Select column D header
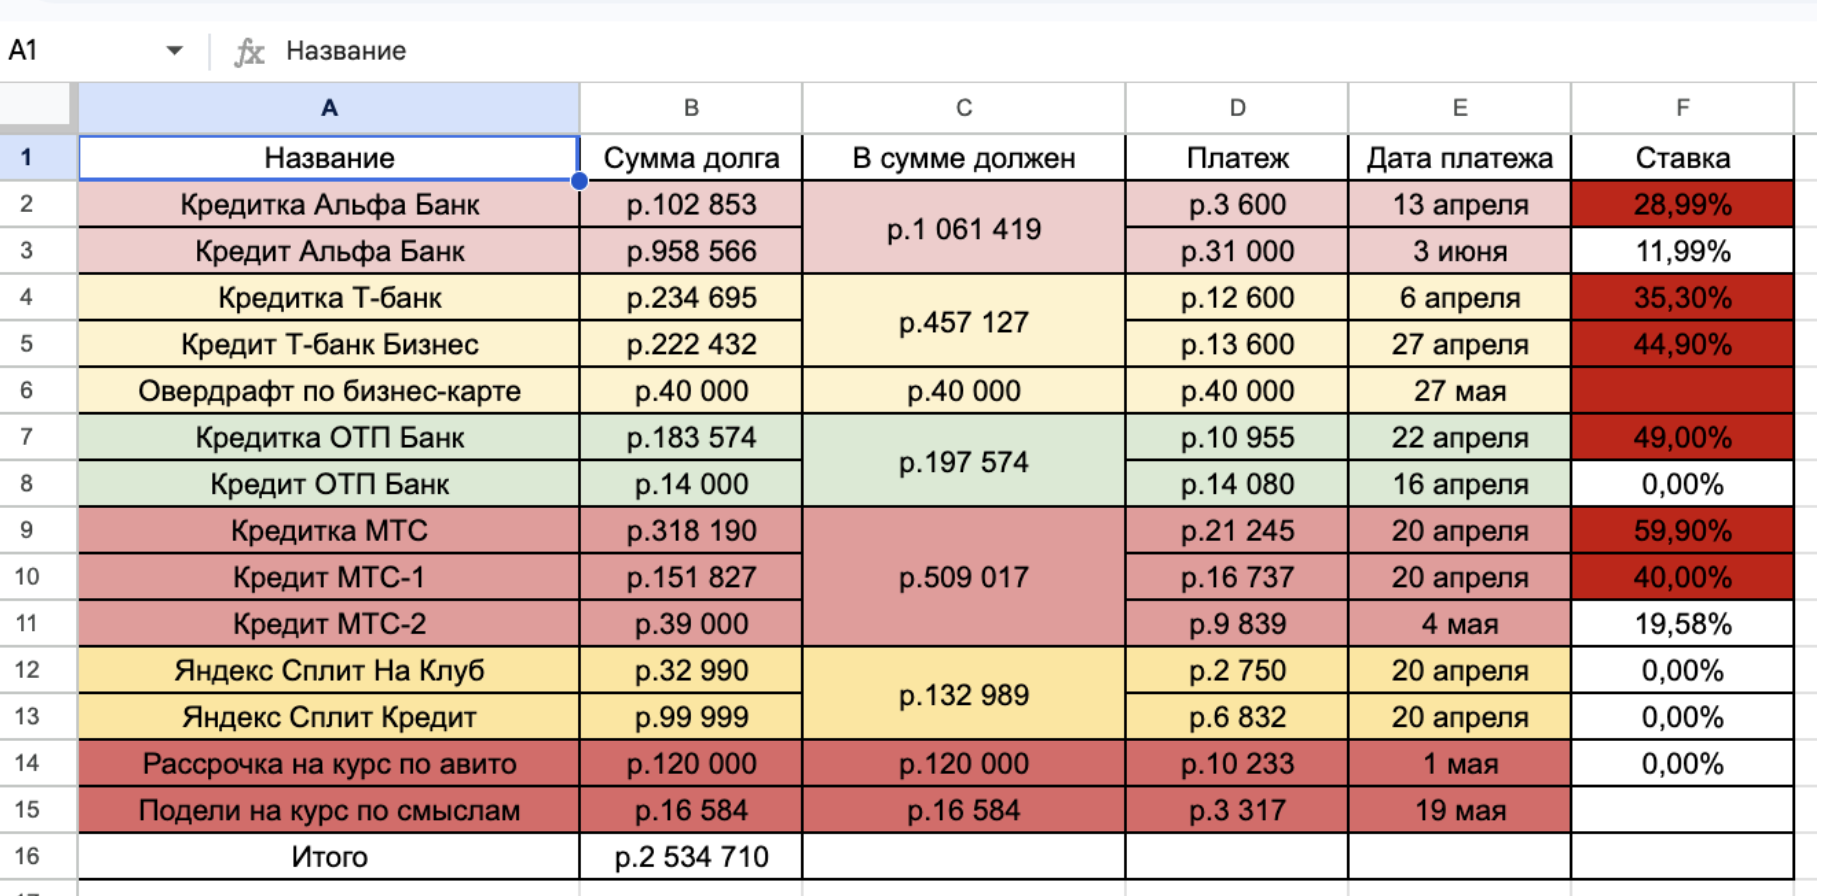The width and height of the screenshot is (1822, 896). [x=1237, y=108]
